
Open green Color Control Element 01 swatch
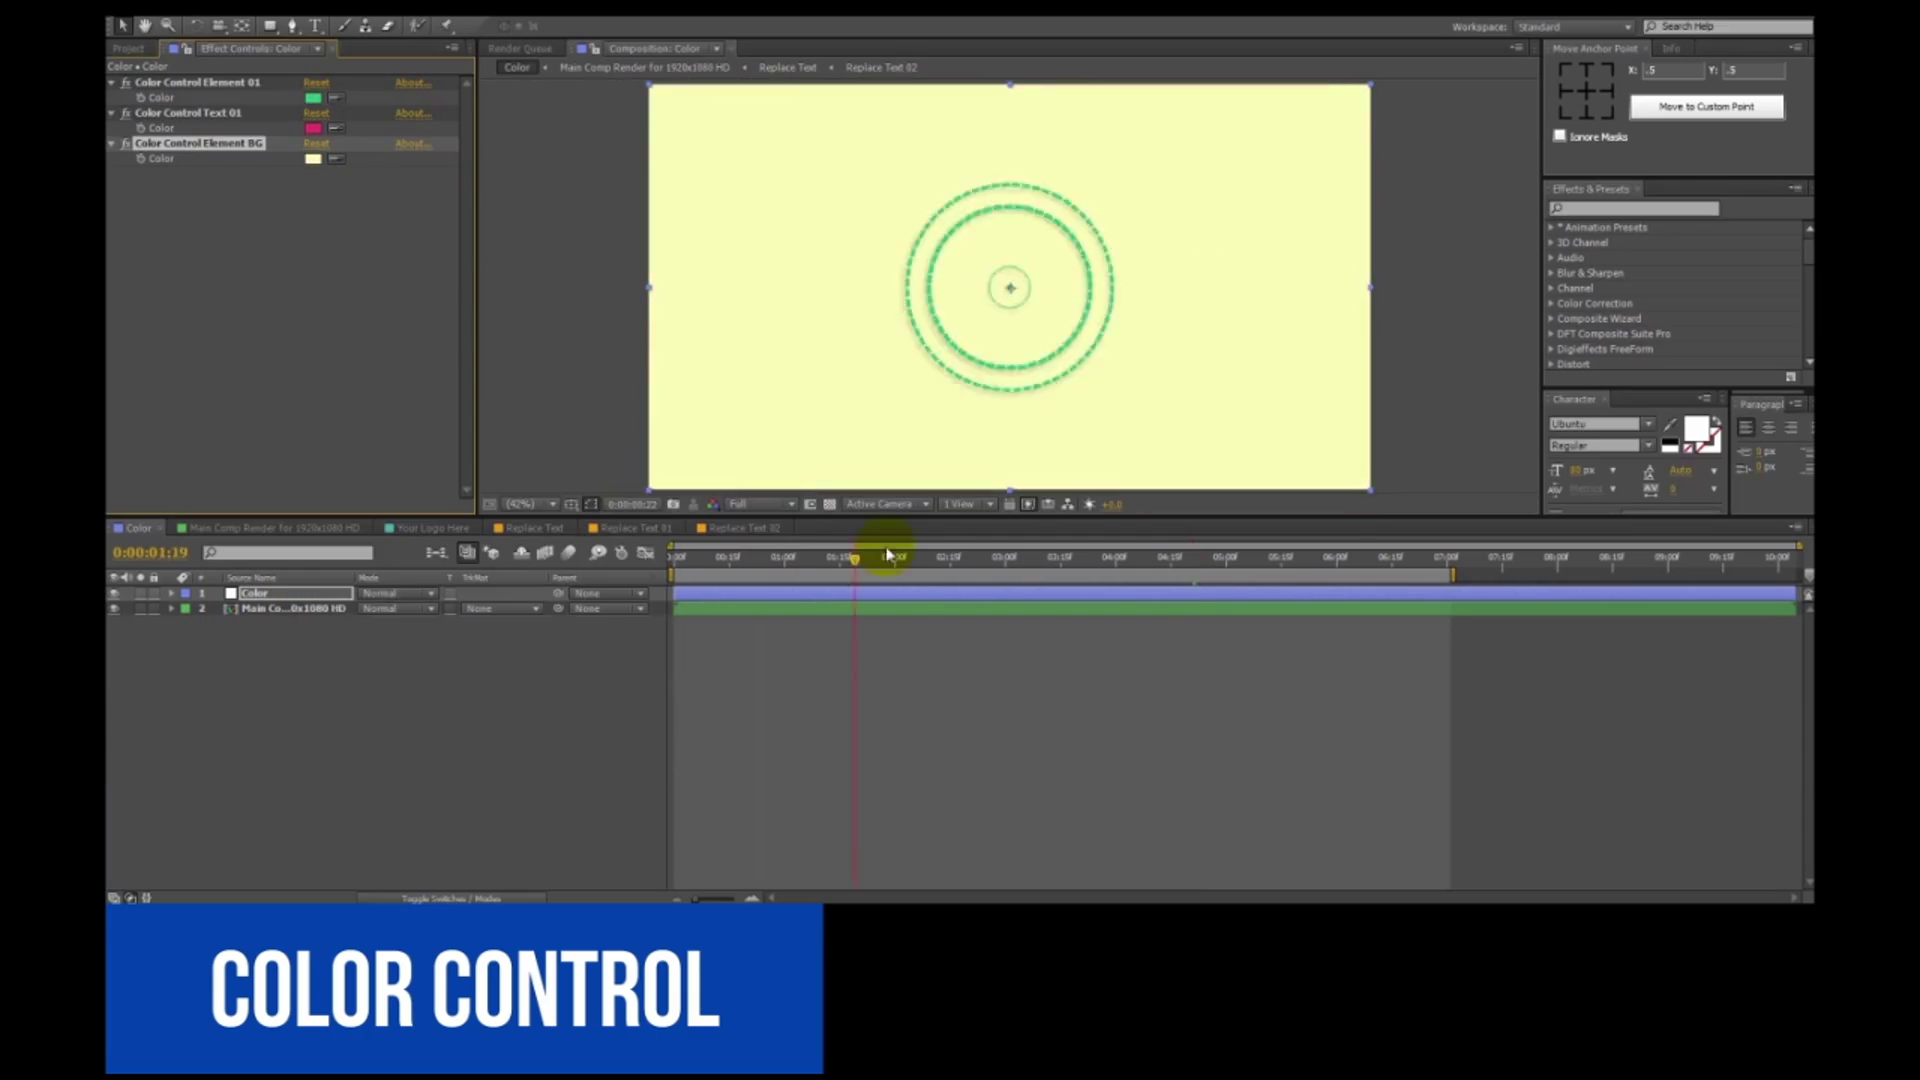pyautogui.click(x=313, y=98)
